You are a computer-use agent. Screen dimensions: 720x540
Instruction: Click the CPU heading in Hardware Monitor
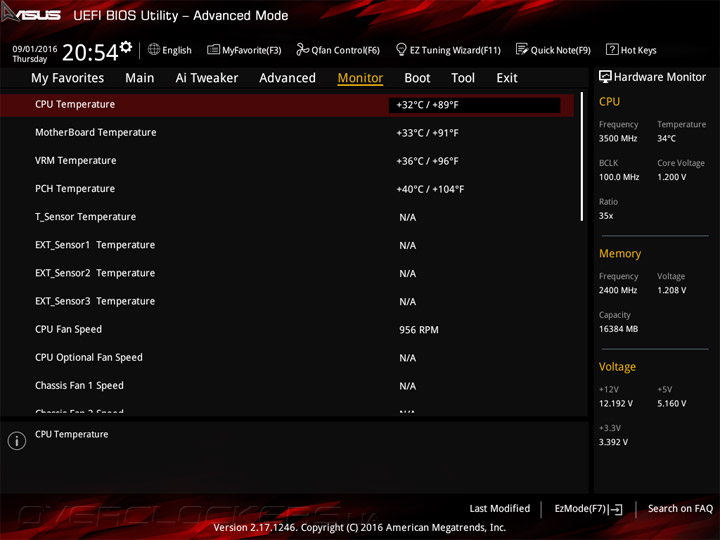click(609, 101)
